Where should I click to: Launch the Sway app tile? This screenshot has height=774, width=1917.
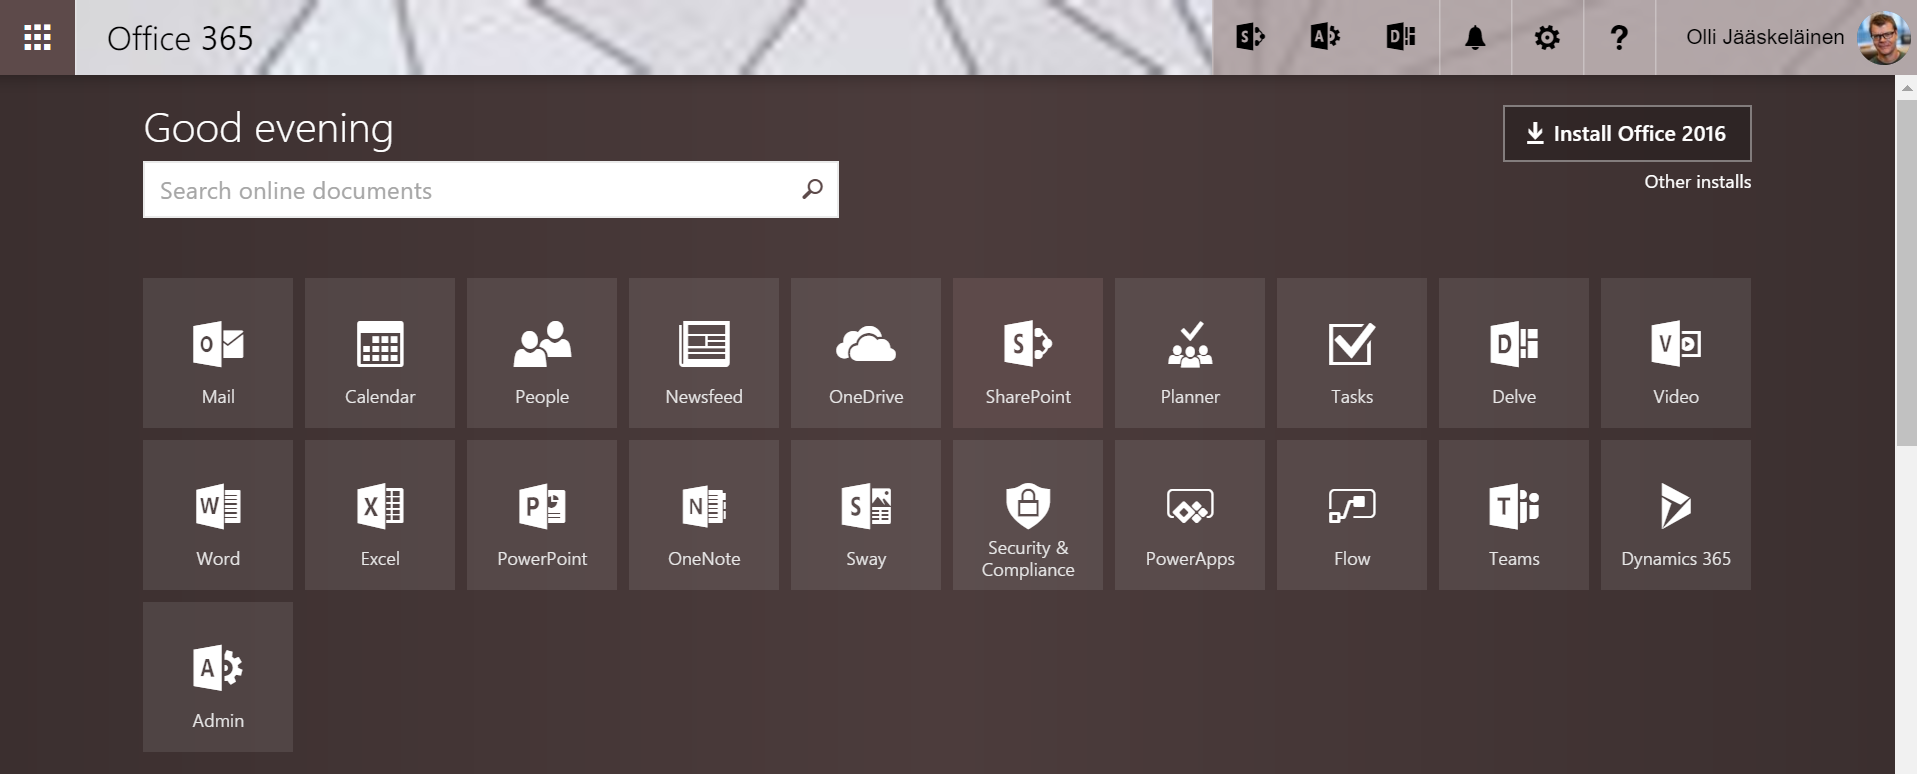point(866,515)
